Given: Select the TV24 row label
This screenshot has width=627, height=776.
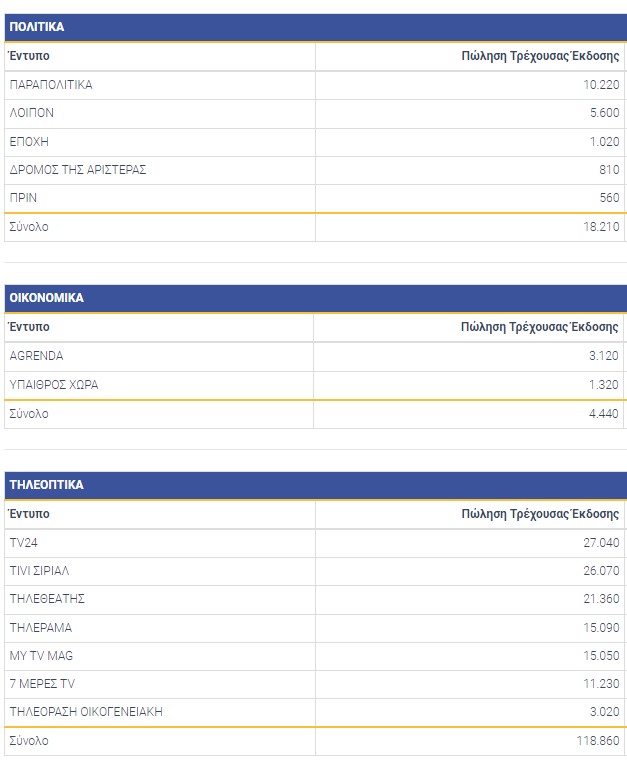Looking at the screenshot, I should pos(24,542).
